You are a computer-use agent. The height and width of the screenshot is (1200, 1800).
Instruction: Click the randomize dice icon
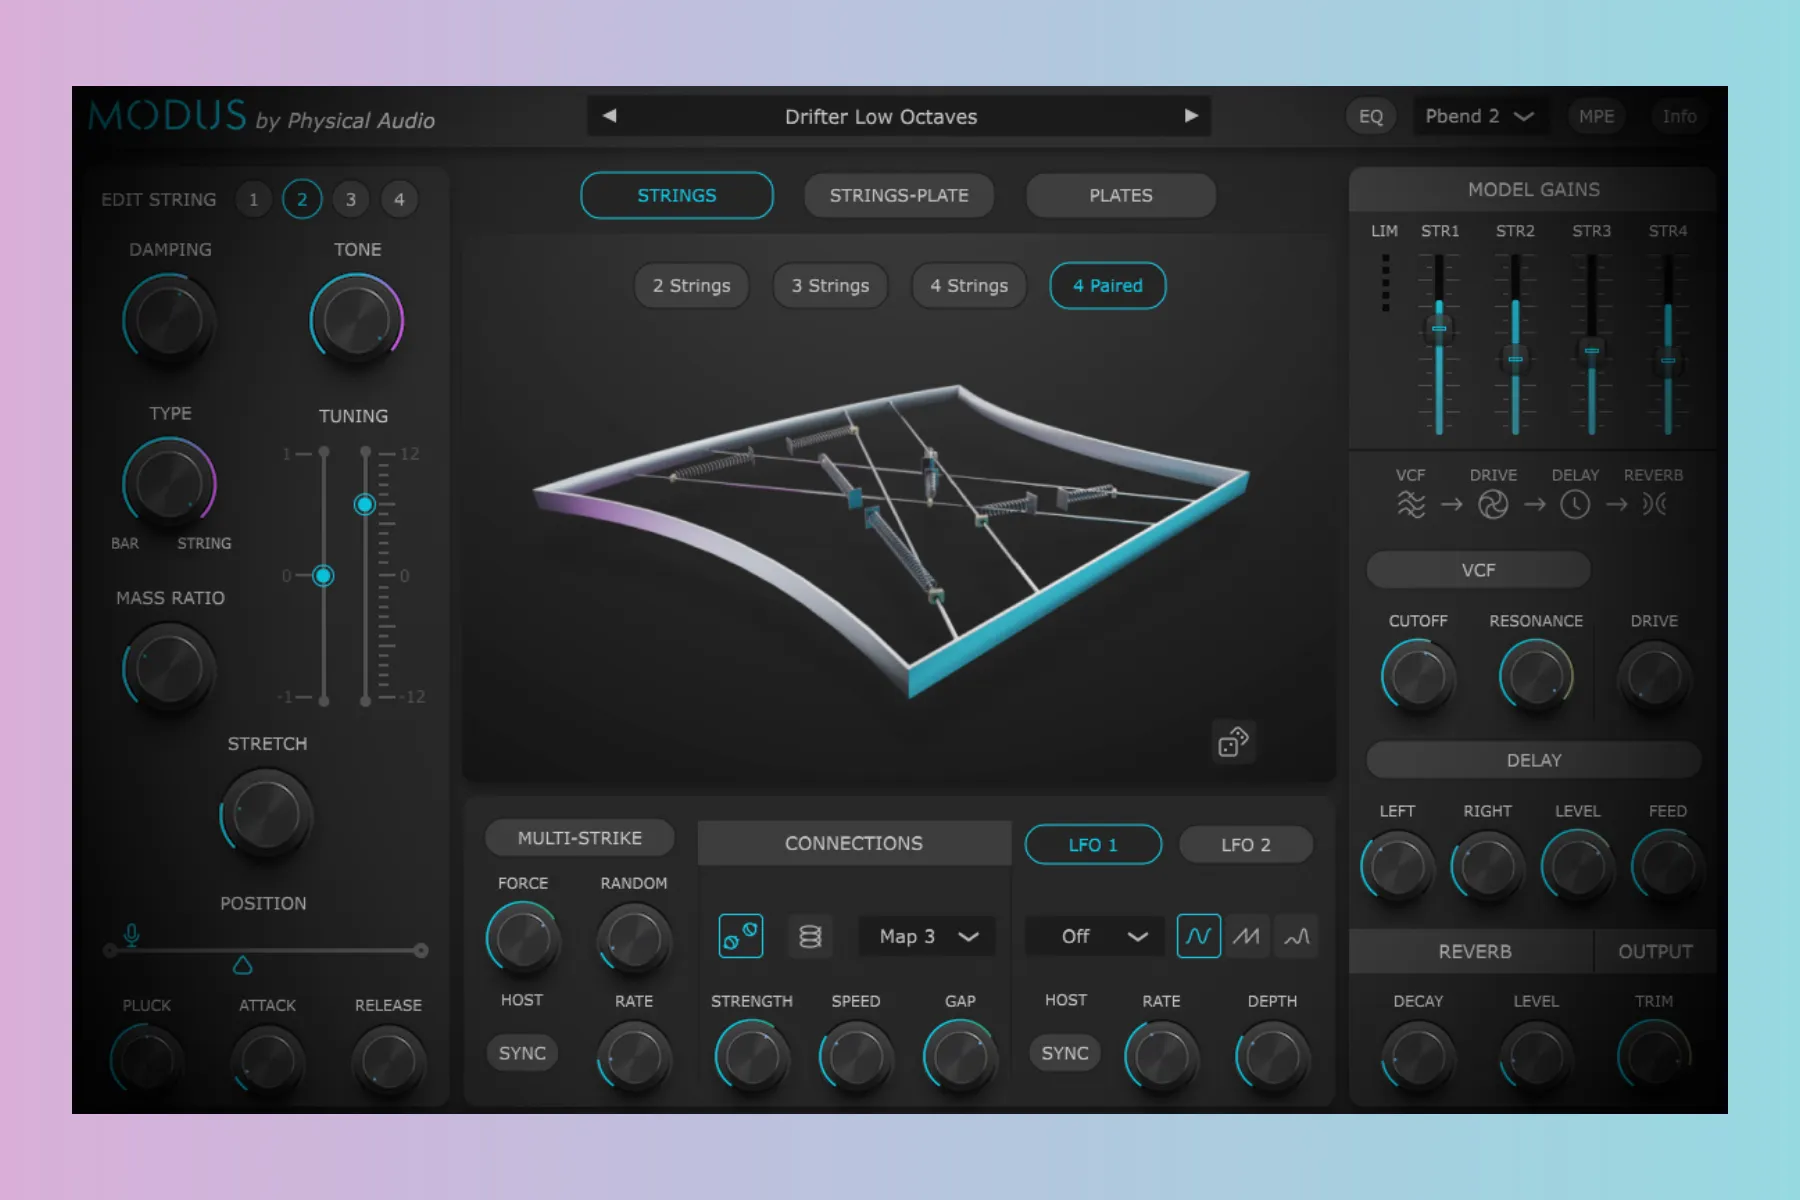pos(1233,742)
